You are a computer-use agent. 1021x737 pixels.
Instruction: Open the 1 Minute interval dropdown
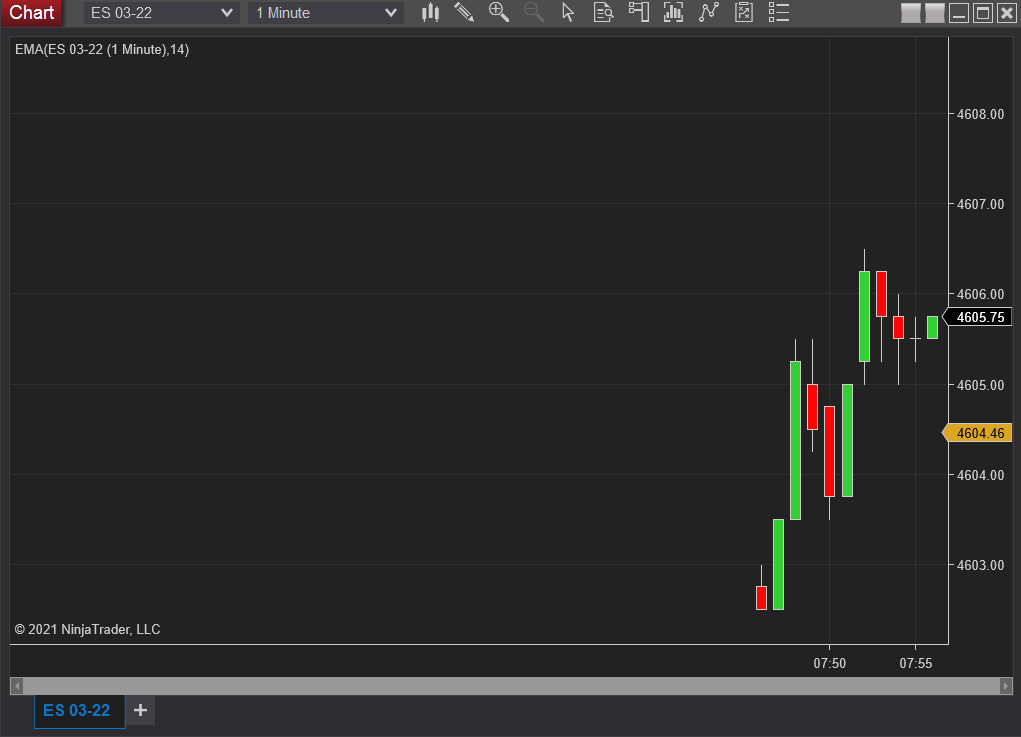[326, 13]
